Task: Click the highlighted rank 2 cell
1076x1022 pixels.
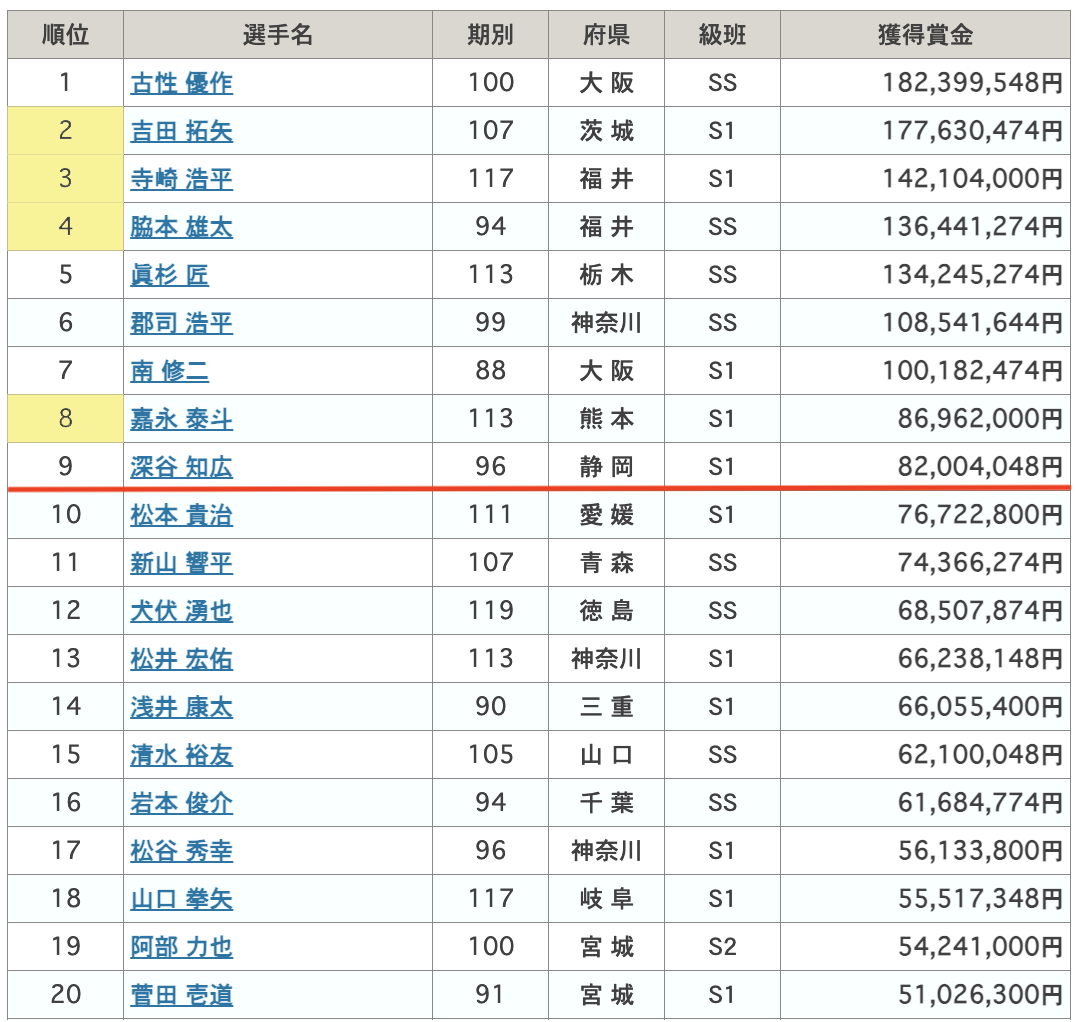Action: click(x=65, y=130)
